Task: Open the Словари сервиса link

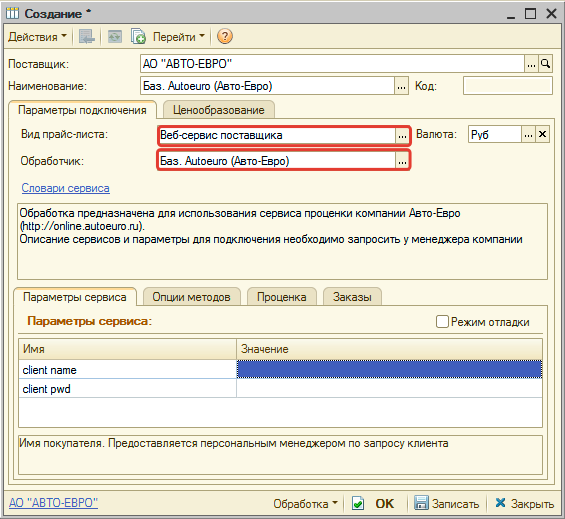Action: [66, 188]
